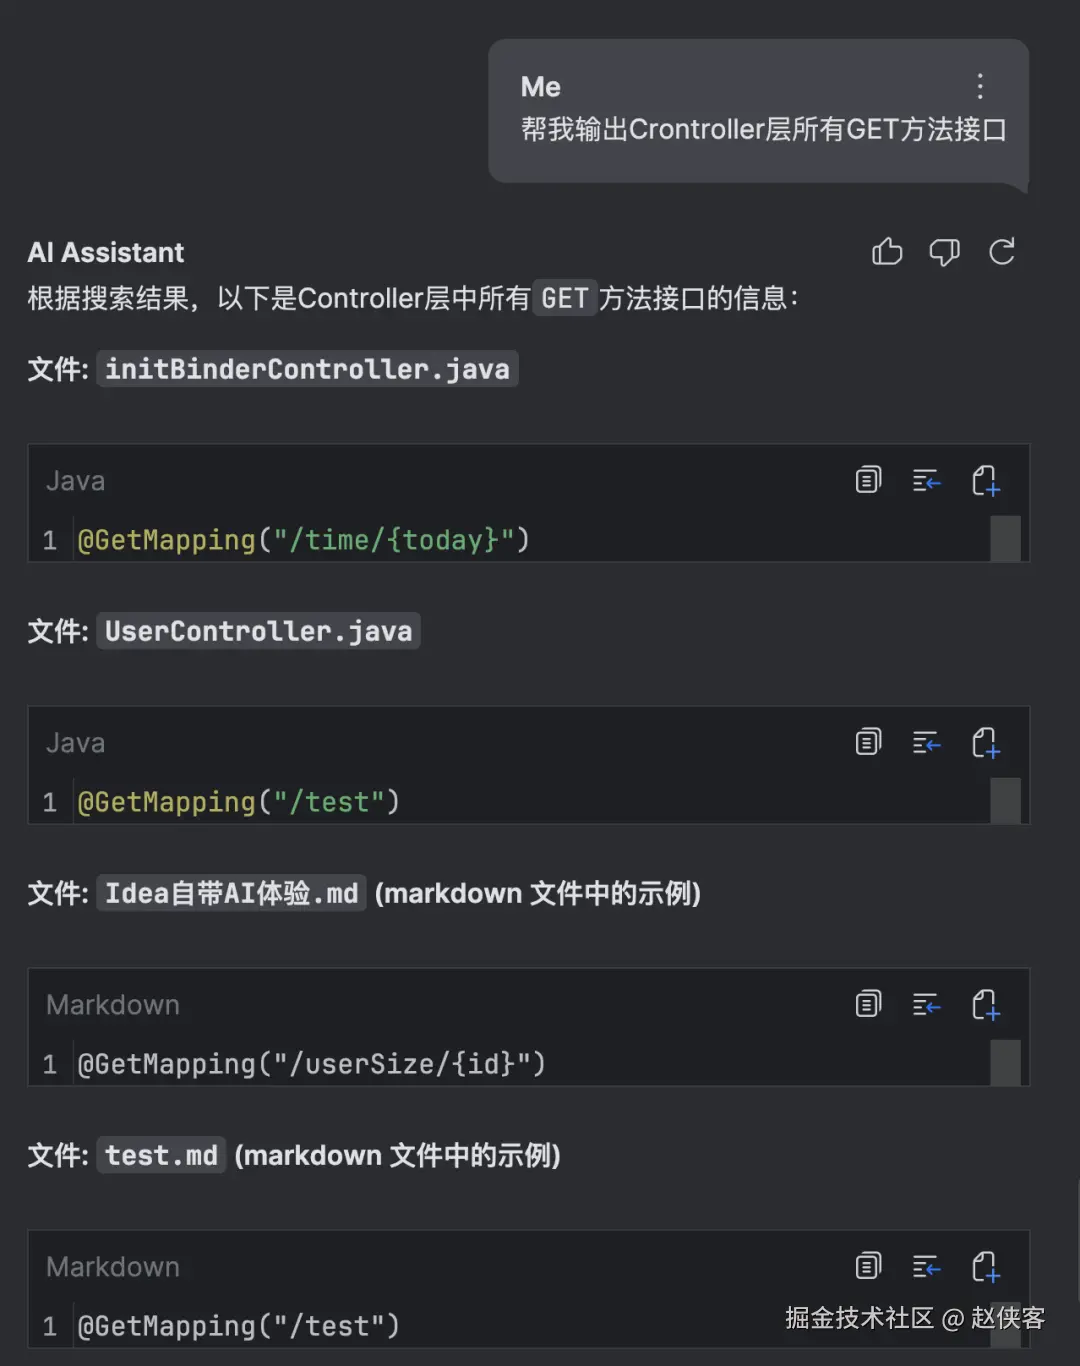Insert UserController /test snippet at caret

[926, 743]
